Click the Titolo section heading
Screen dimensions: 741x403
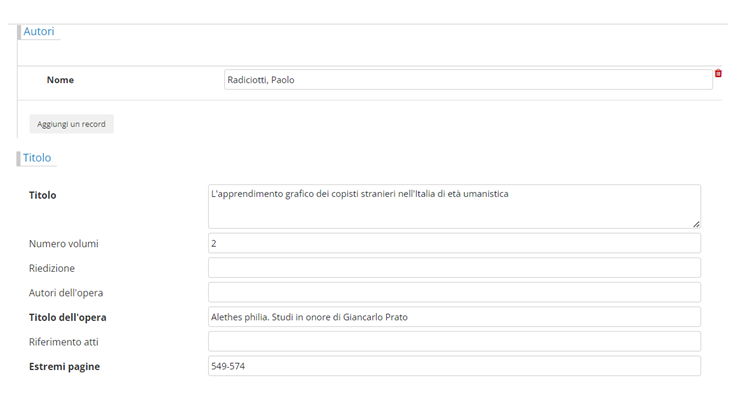point(37,158)
